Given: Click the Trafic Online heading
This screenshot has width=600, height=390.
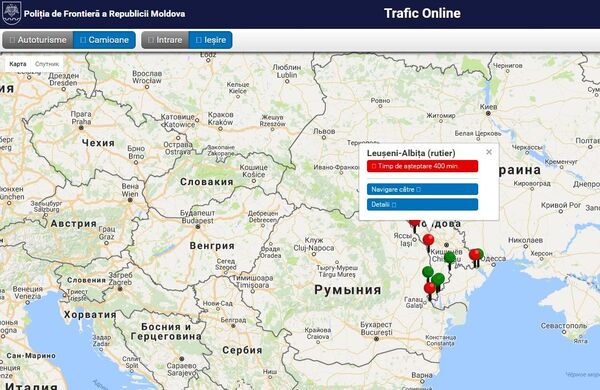Looking at the screenshot, I should point(422,13).
